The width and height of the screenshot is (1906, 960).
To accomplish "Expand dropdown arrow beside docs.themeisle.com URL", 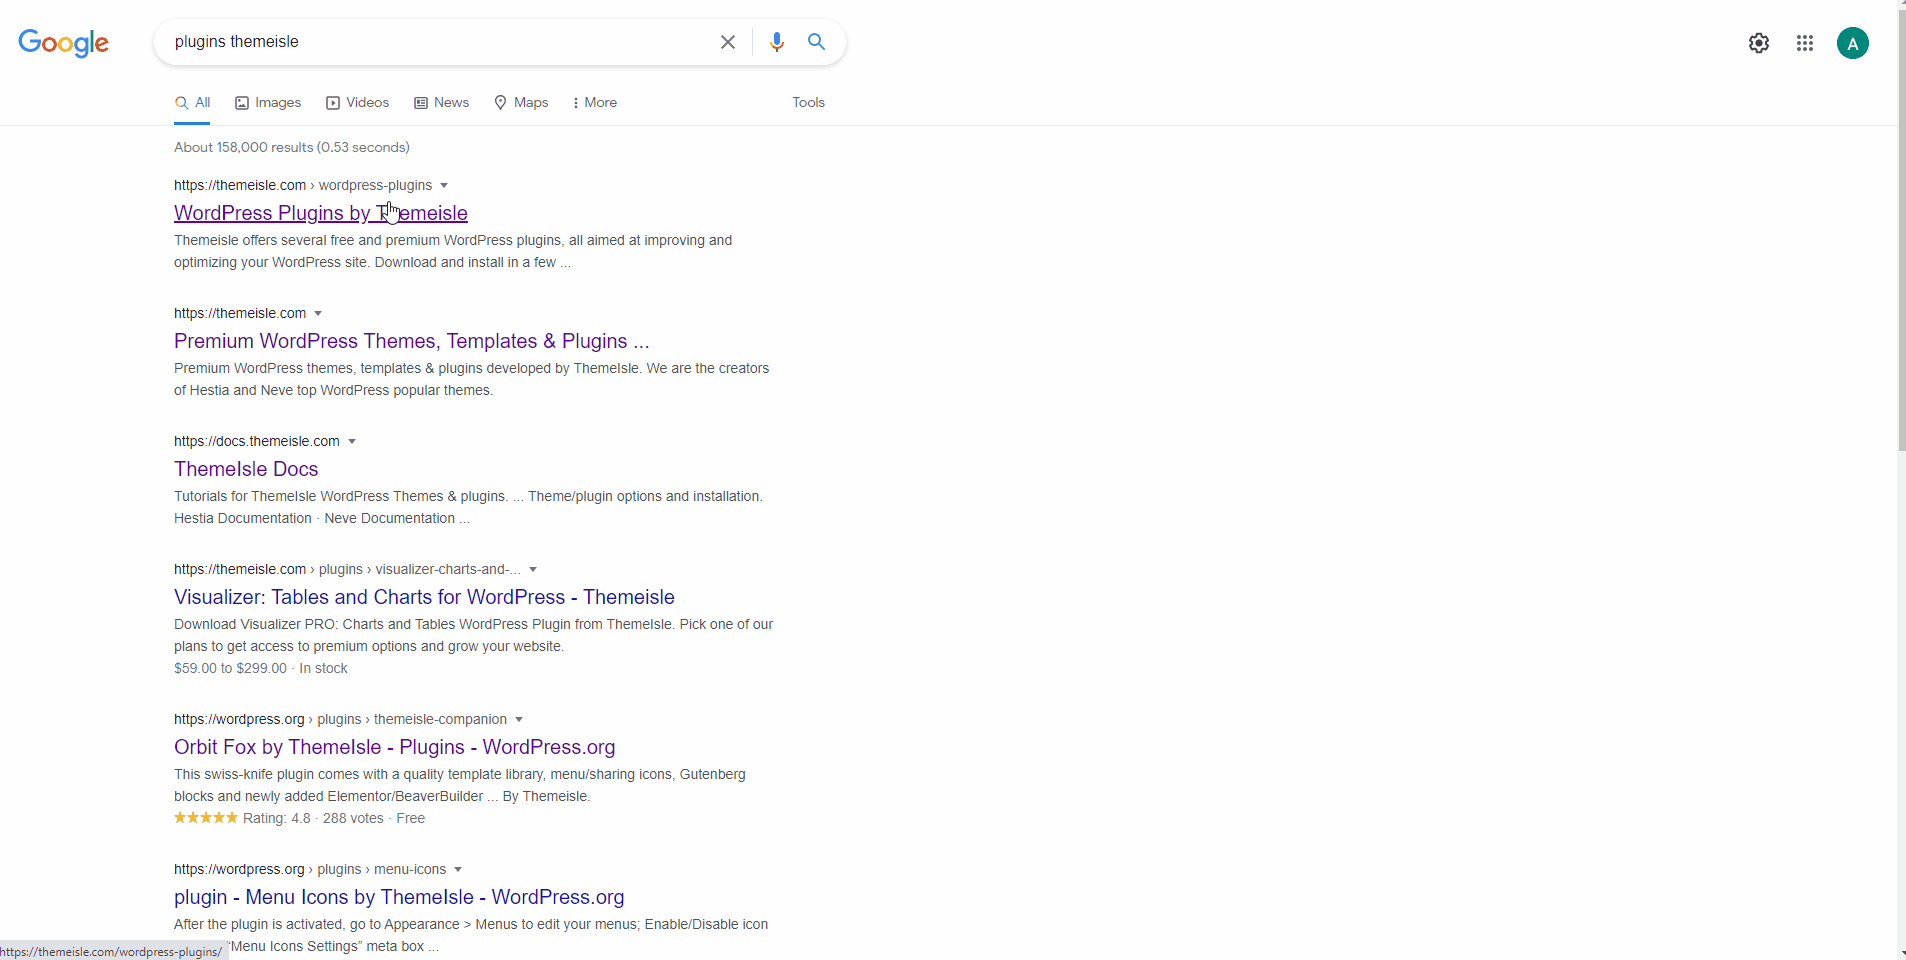I will pos(352,442).
